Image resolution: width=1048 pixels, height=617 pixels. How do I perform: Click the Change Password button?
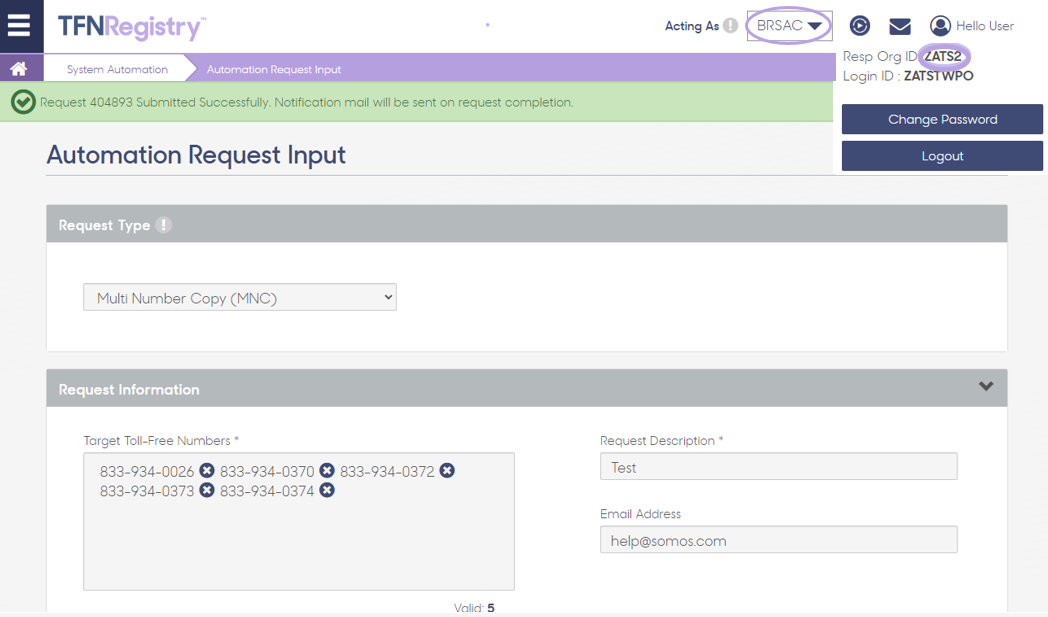(941, 119)
